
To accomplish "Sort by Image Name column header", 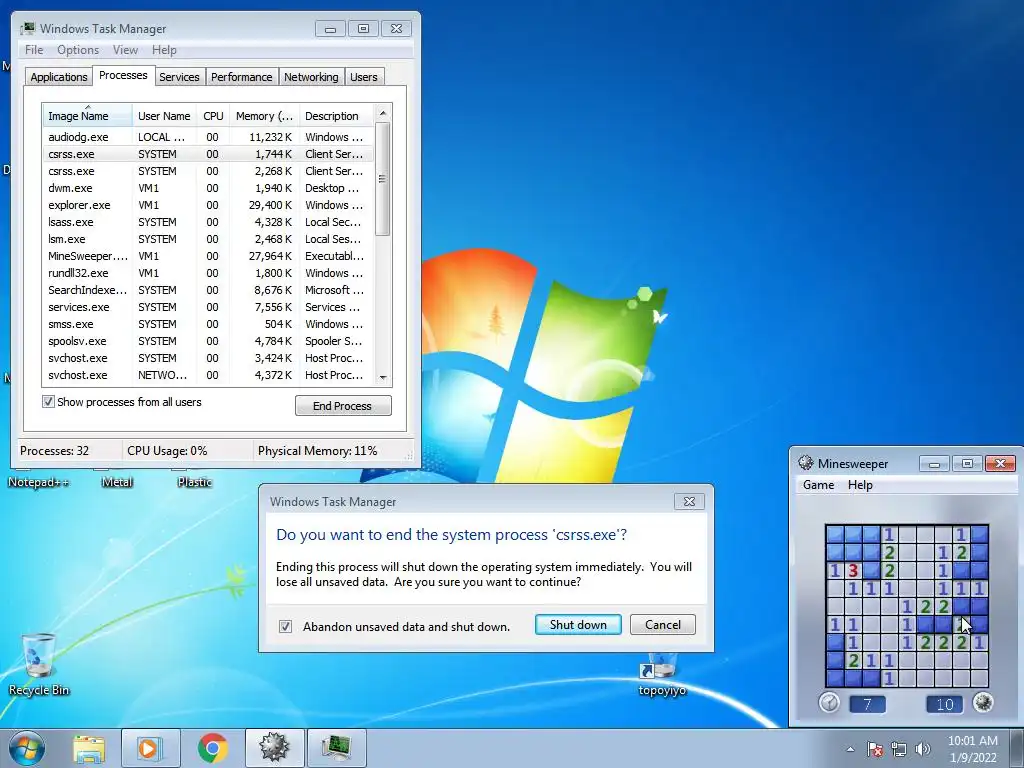I will point(88,116).
